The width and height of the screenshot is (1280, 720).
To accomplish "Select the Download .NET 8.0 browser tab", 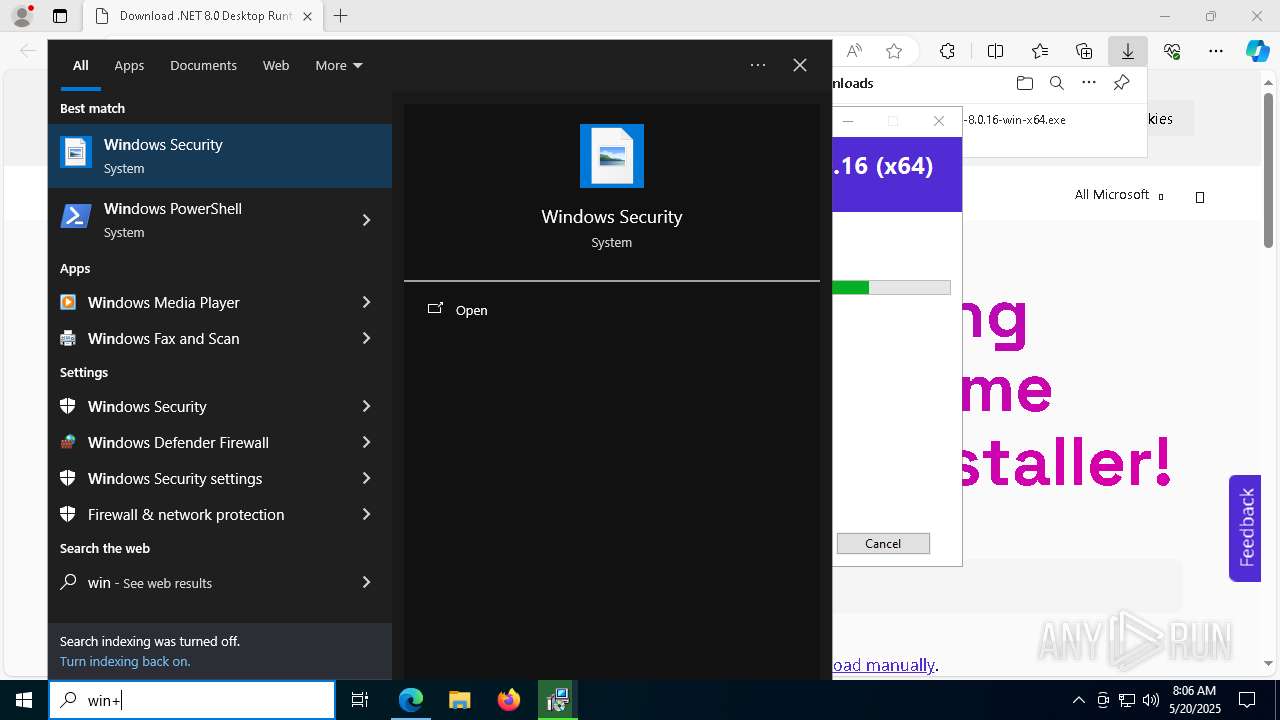I will click(203, 16).
